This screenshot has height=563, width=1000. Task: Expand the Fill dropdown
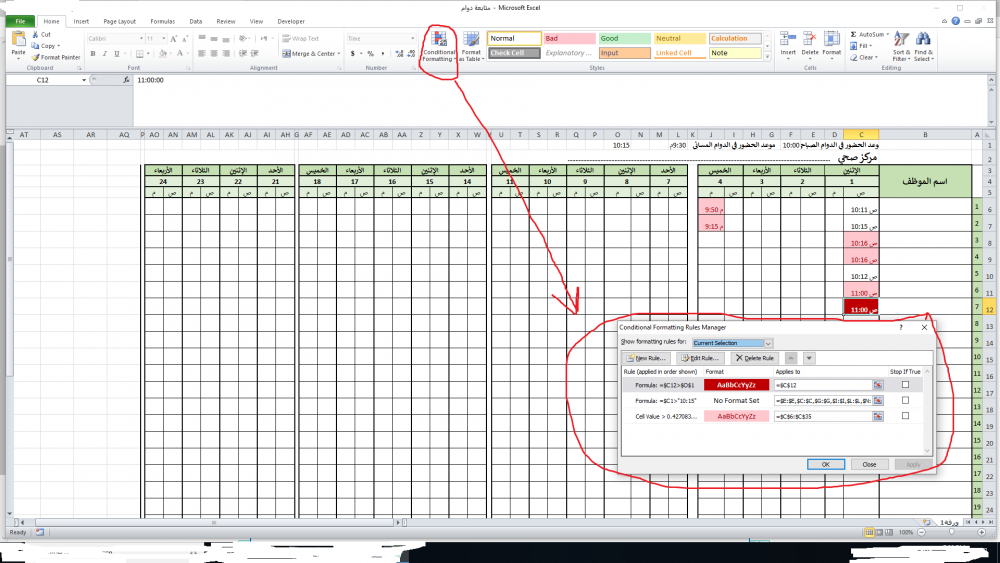point(871,46)
